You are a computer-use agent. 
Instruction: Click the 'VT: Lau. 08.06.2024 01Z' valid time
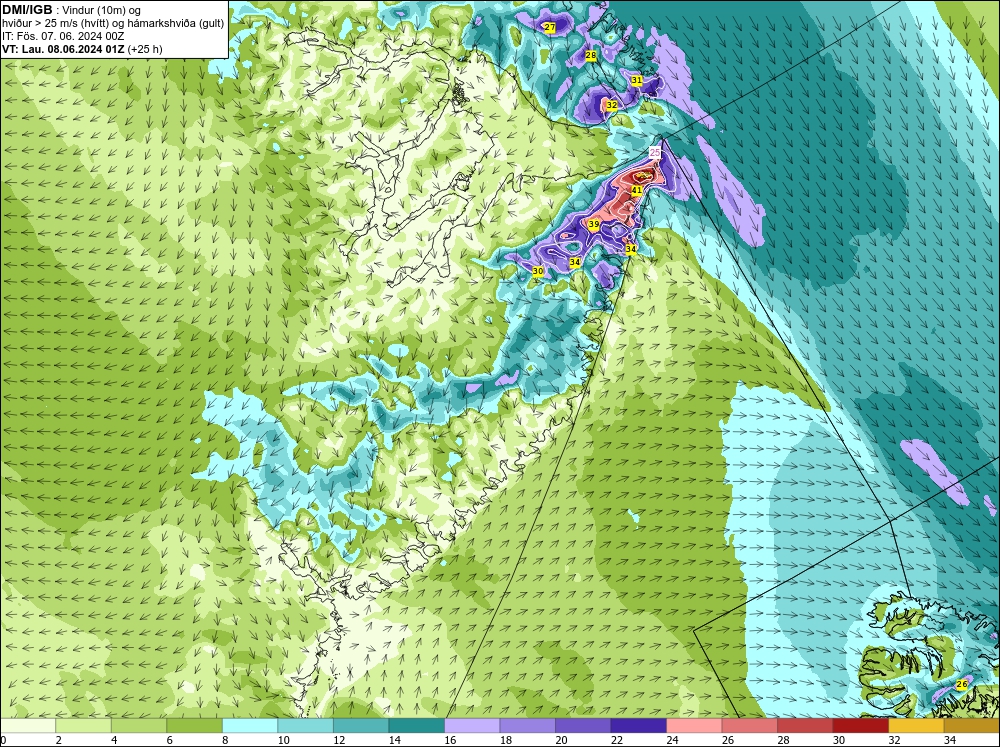63,49
